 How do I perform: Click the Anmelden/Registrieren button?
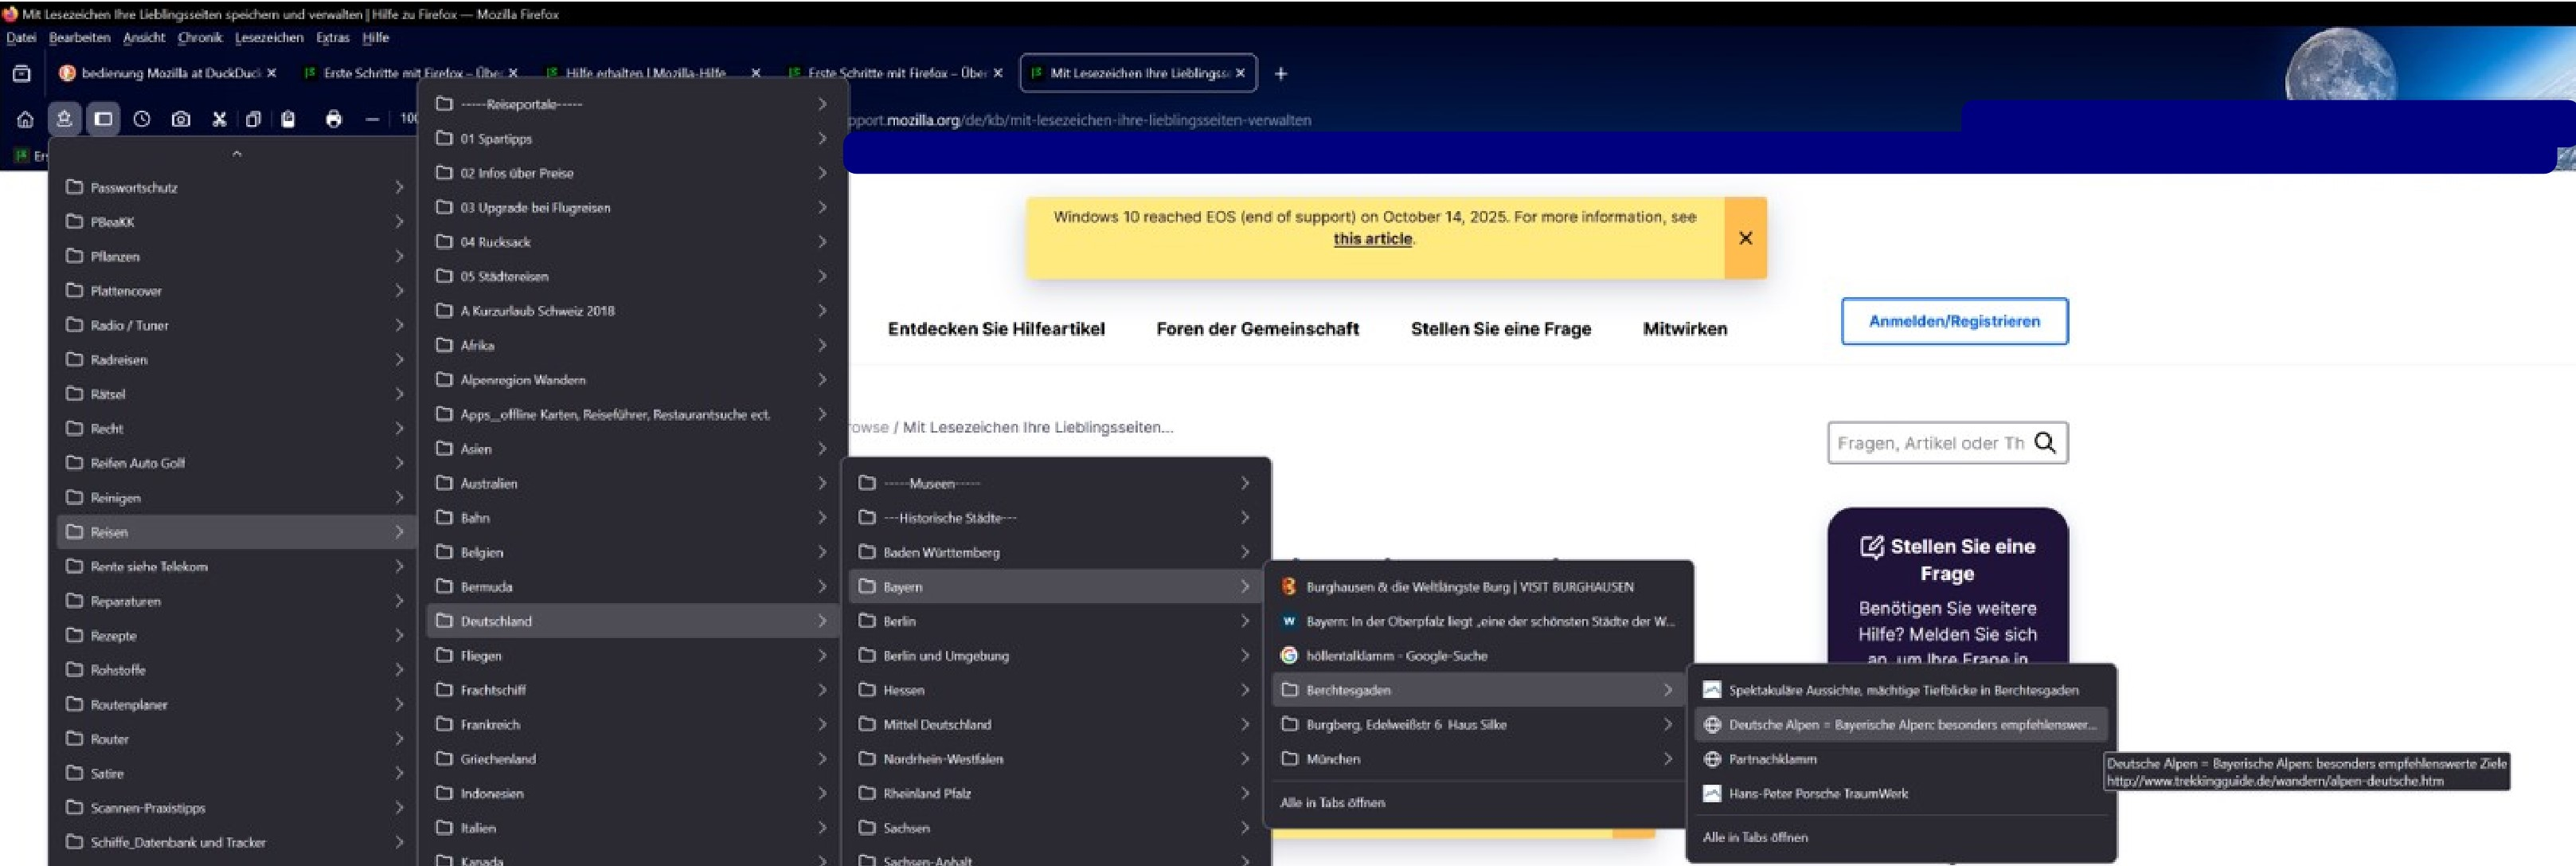pos(1954,321)
